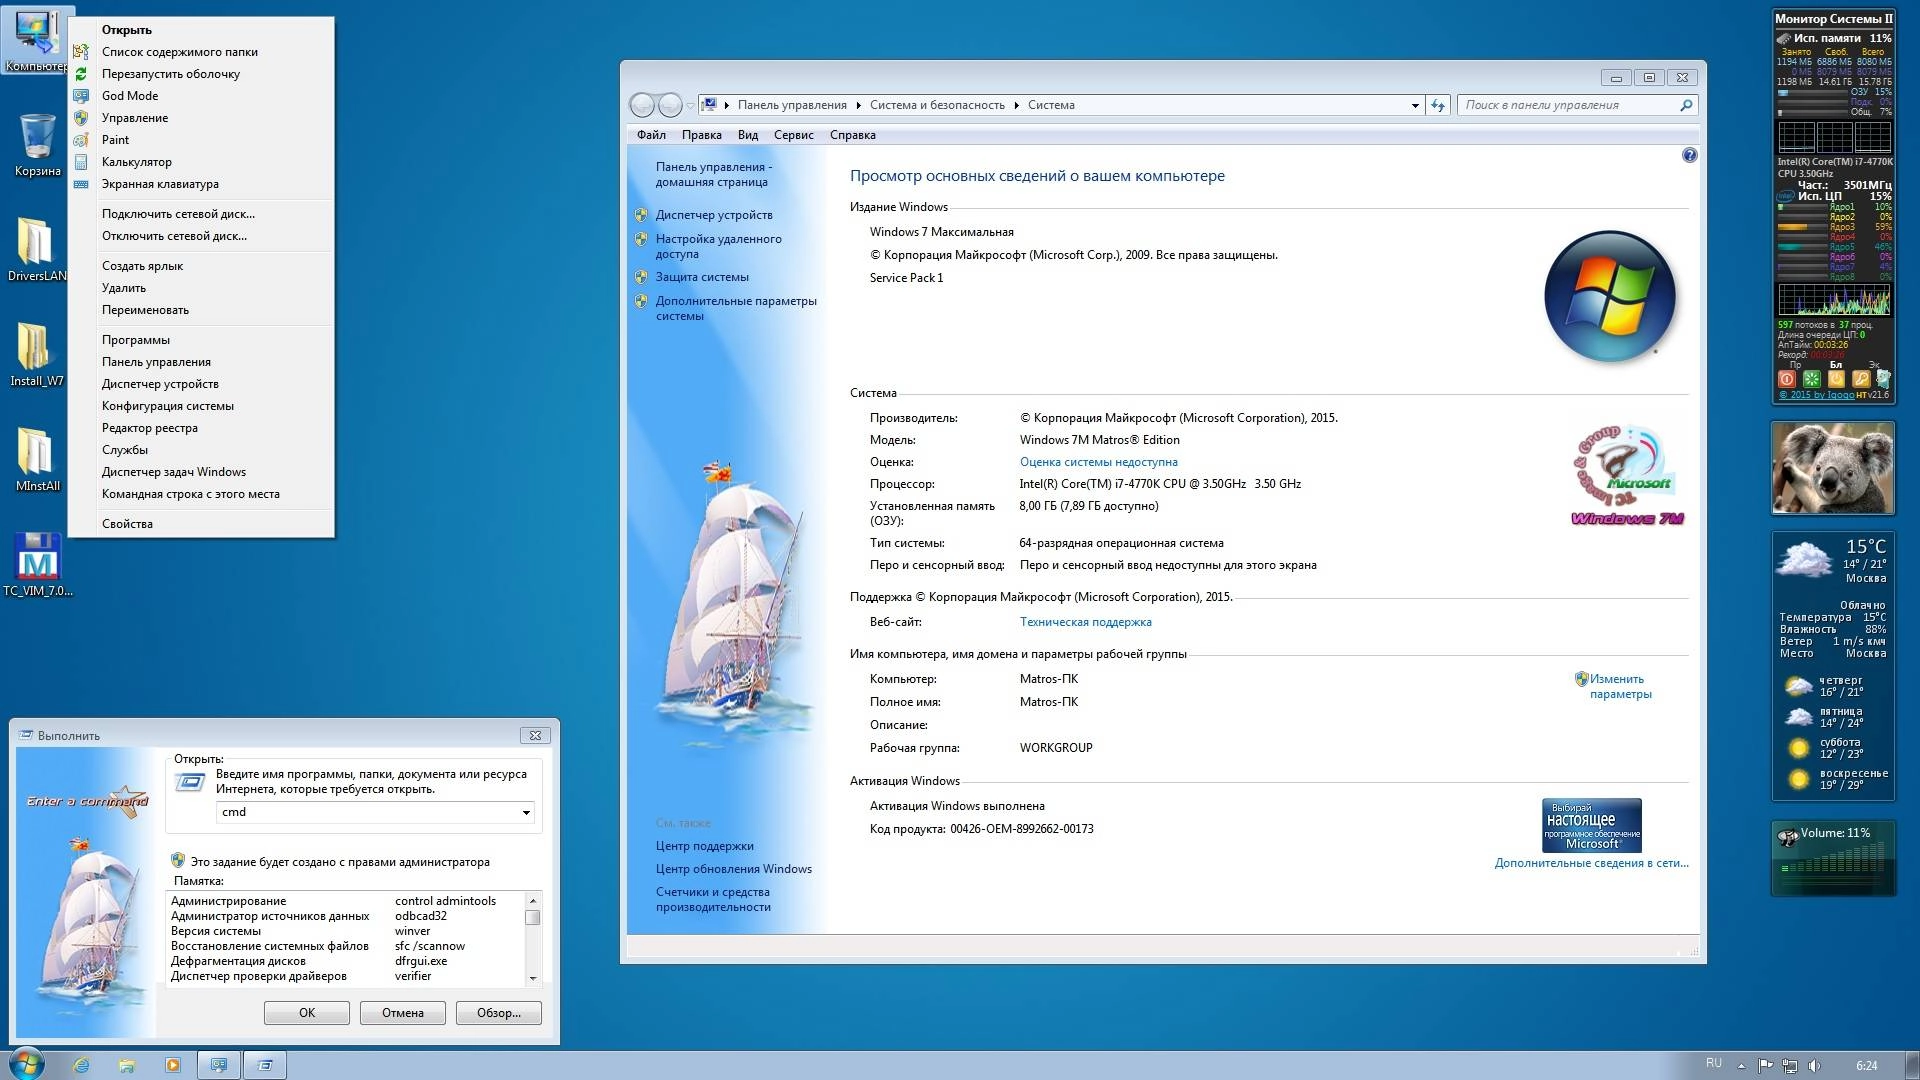The image size is (1920, 1080).
Task: Open Центр обновления Windows link
Action: tap(733, 869)
